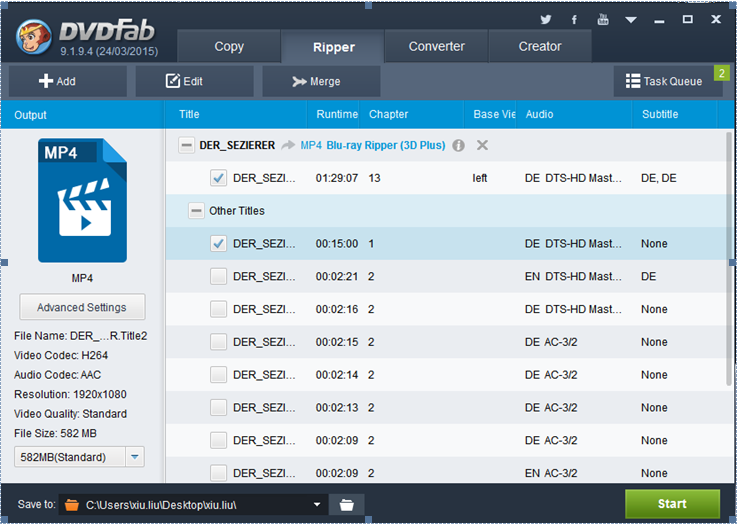
Task: Click chapter count 13 in main title row
Action: click(374, 178)
